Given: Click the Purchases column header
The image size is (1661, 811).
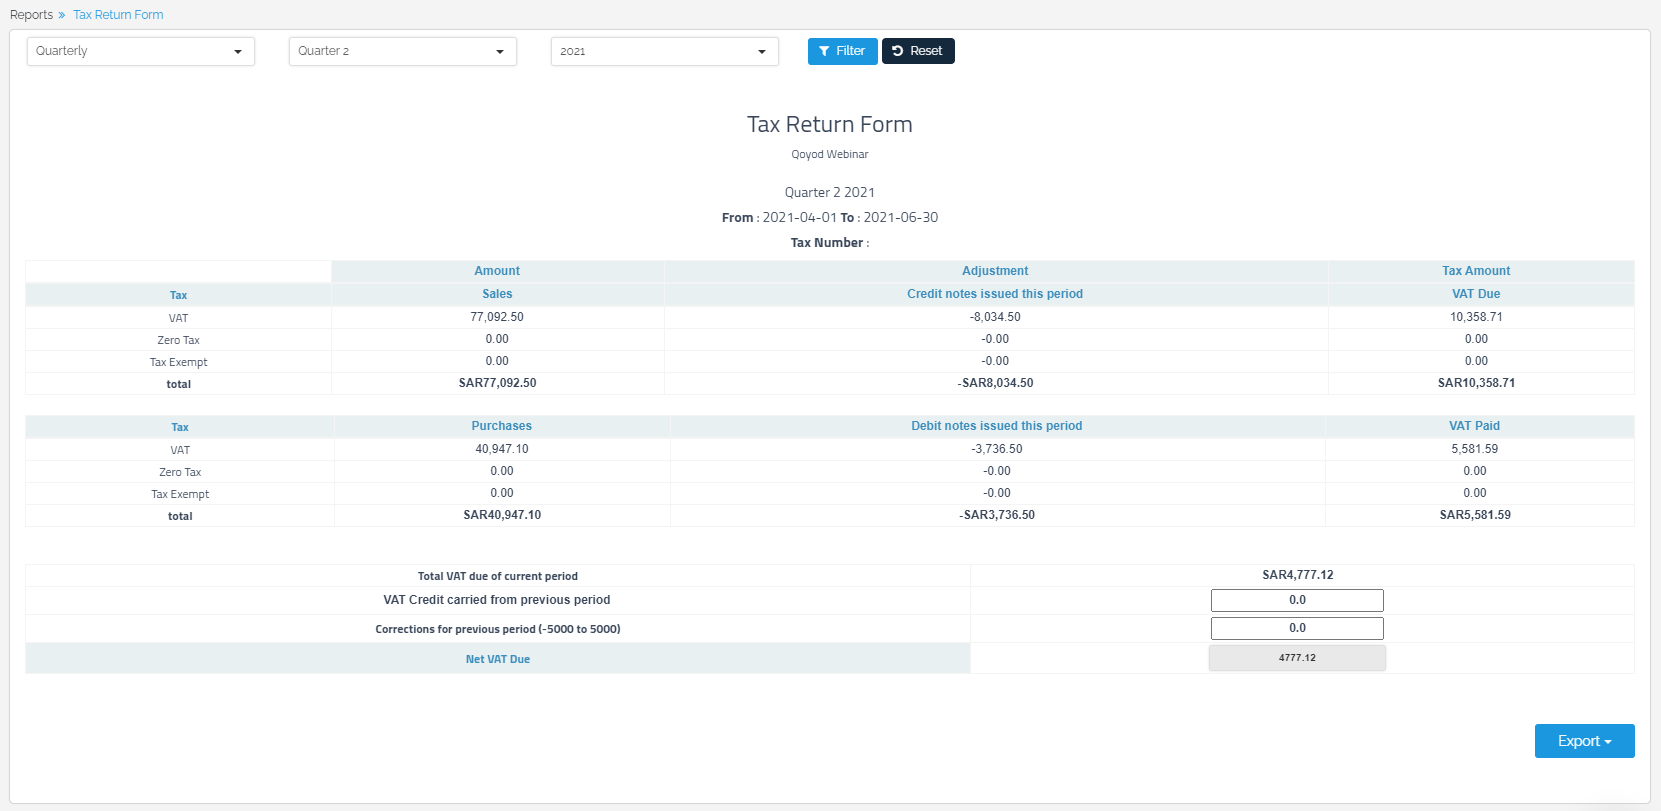Looking at the screenshot, I should 502,426.
